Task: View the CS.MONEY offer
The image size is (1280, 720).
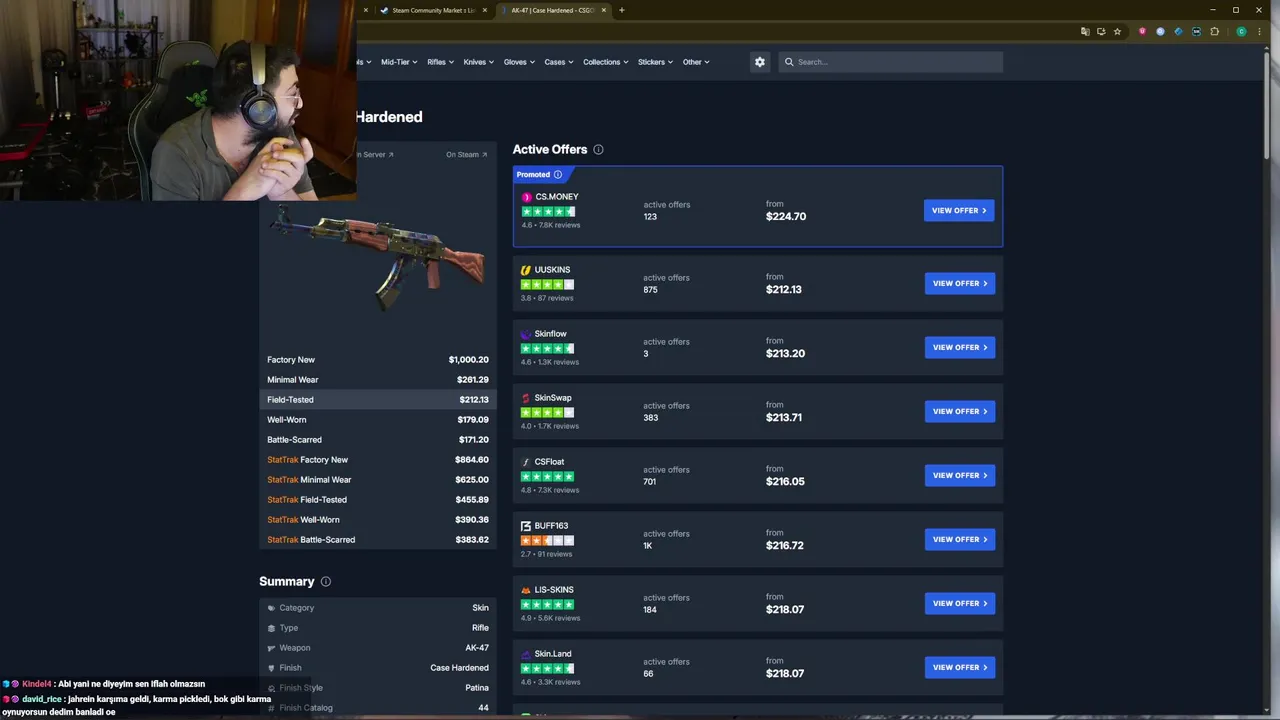Action: pyautogui.click(x=959, y=211)
